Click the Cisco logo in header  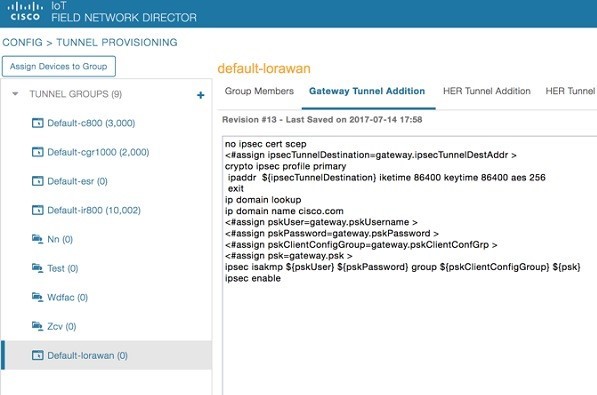point(25,11)
